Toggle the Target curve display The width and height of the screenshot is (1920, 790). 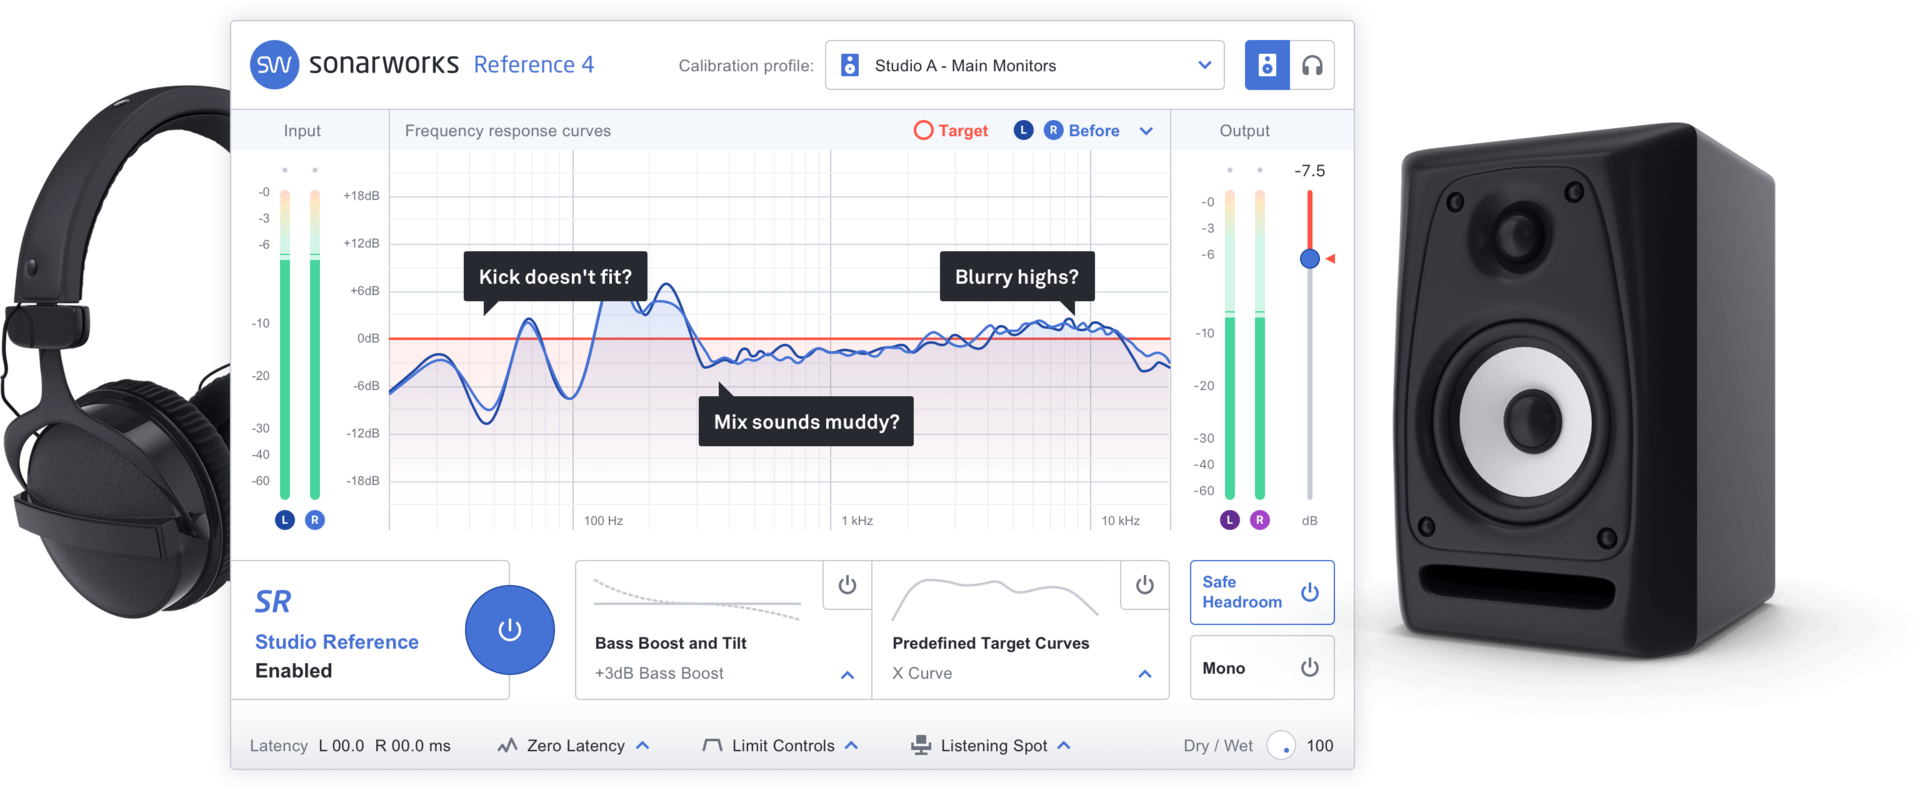tap(951, 131)
